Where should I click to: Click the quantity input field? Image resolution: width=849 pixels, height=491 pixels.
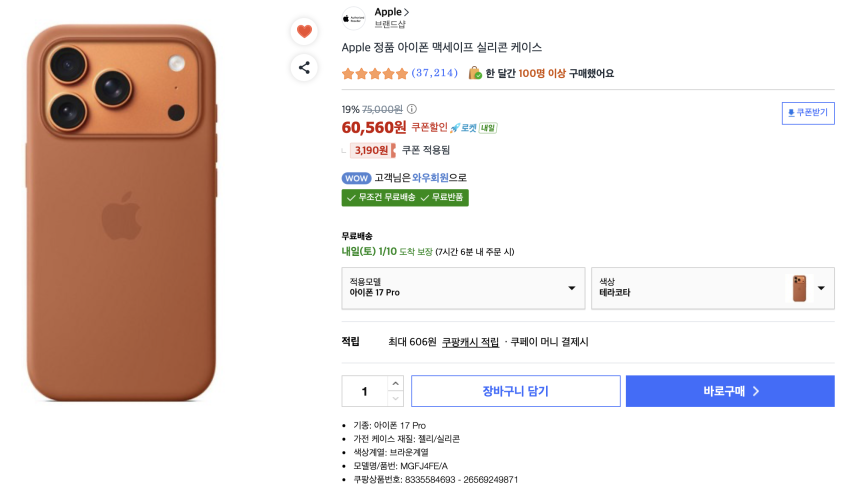coord(365,391)
